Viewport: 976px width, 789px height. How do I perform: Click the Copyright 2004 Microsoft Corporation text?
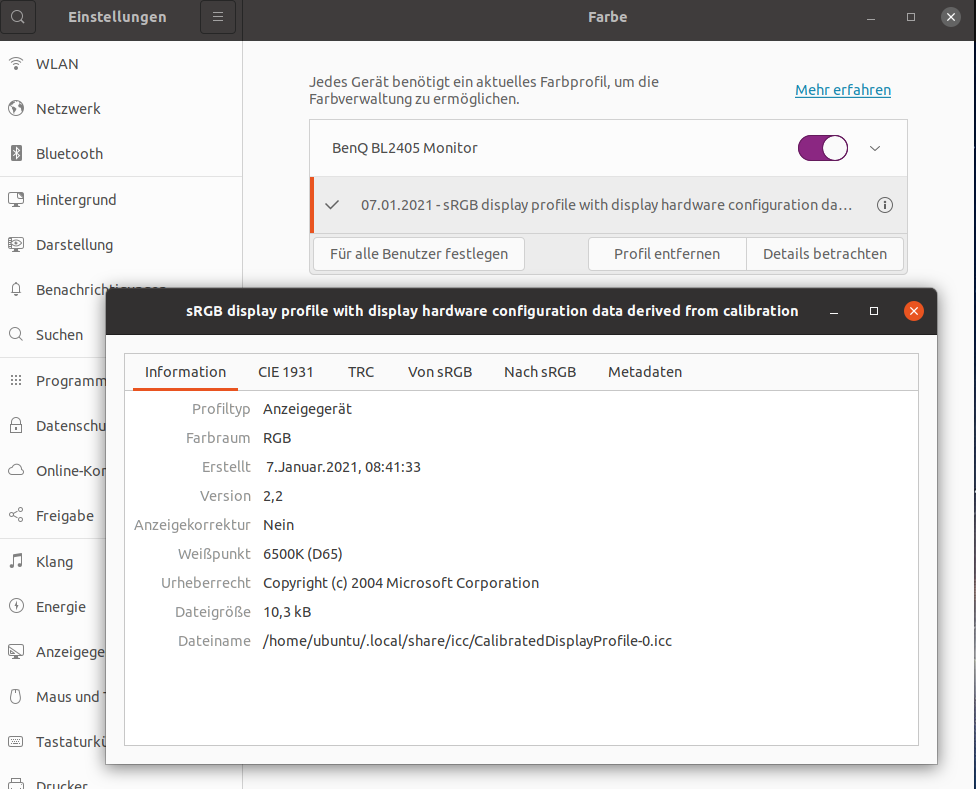click(x=401, y=583)
